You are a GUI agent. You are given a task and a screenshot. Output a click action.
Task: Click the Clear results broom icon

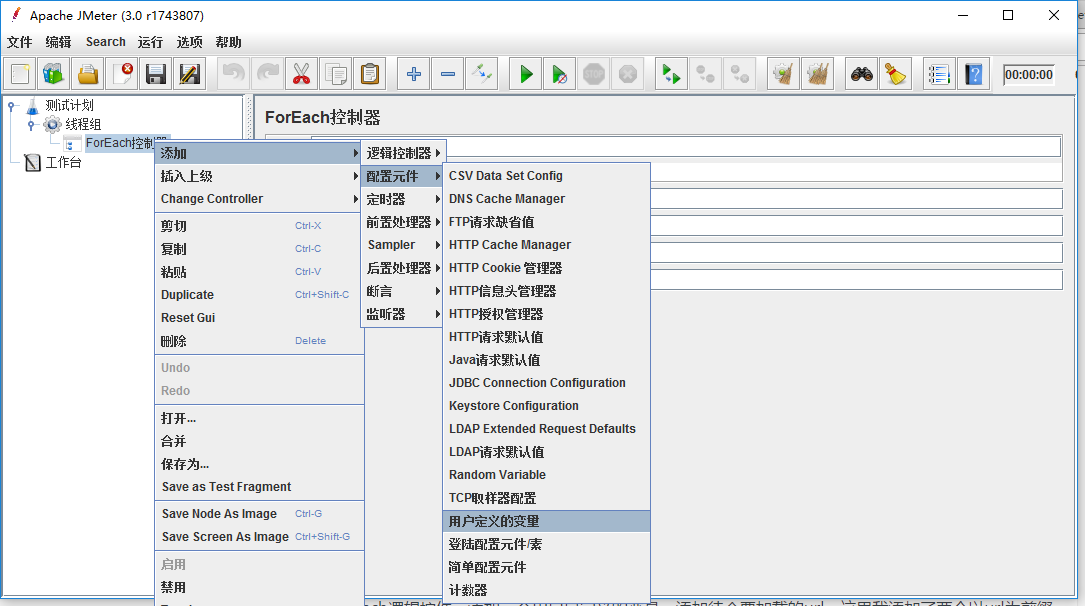click(x=783, y=74)
